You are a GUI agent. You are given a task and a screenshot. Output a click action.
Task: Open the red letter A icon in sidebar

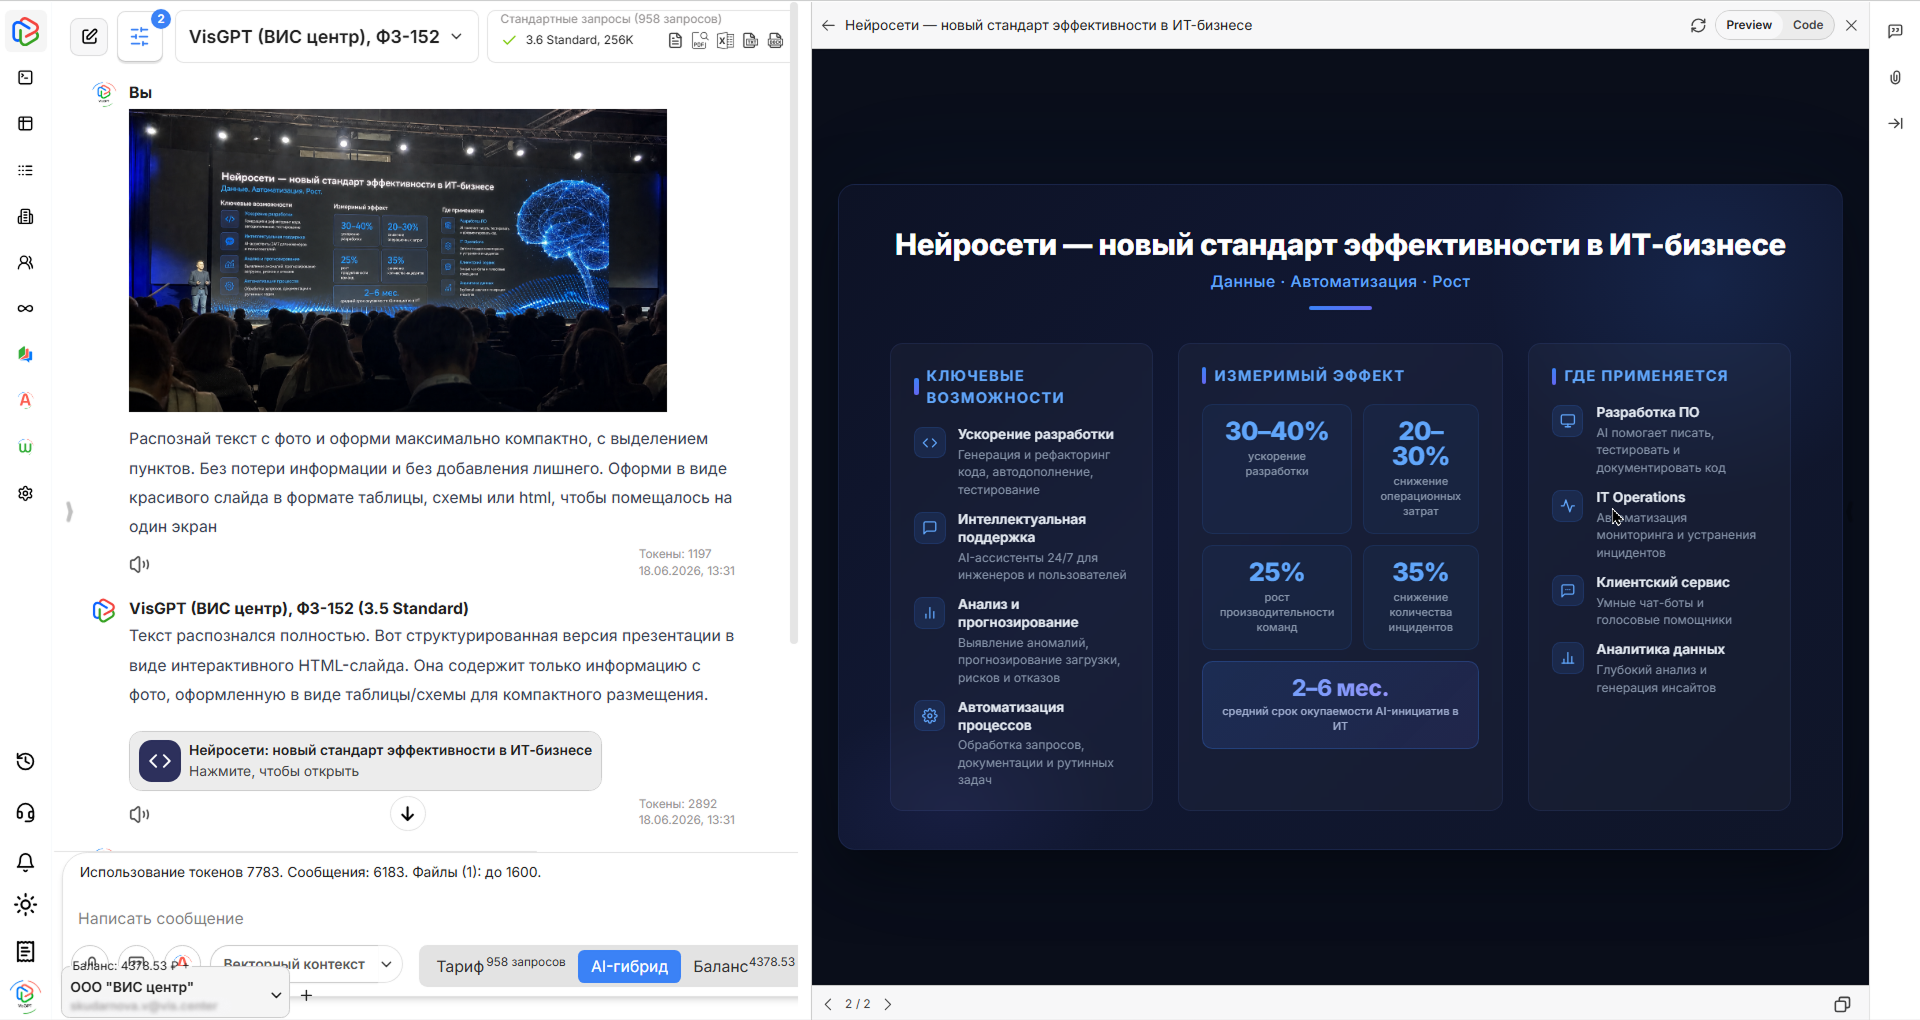pyautogui.click(x=26, y=400)
